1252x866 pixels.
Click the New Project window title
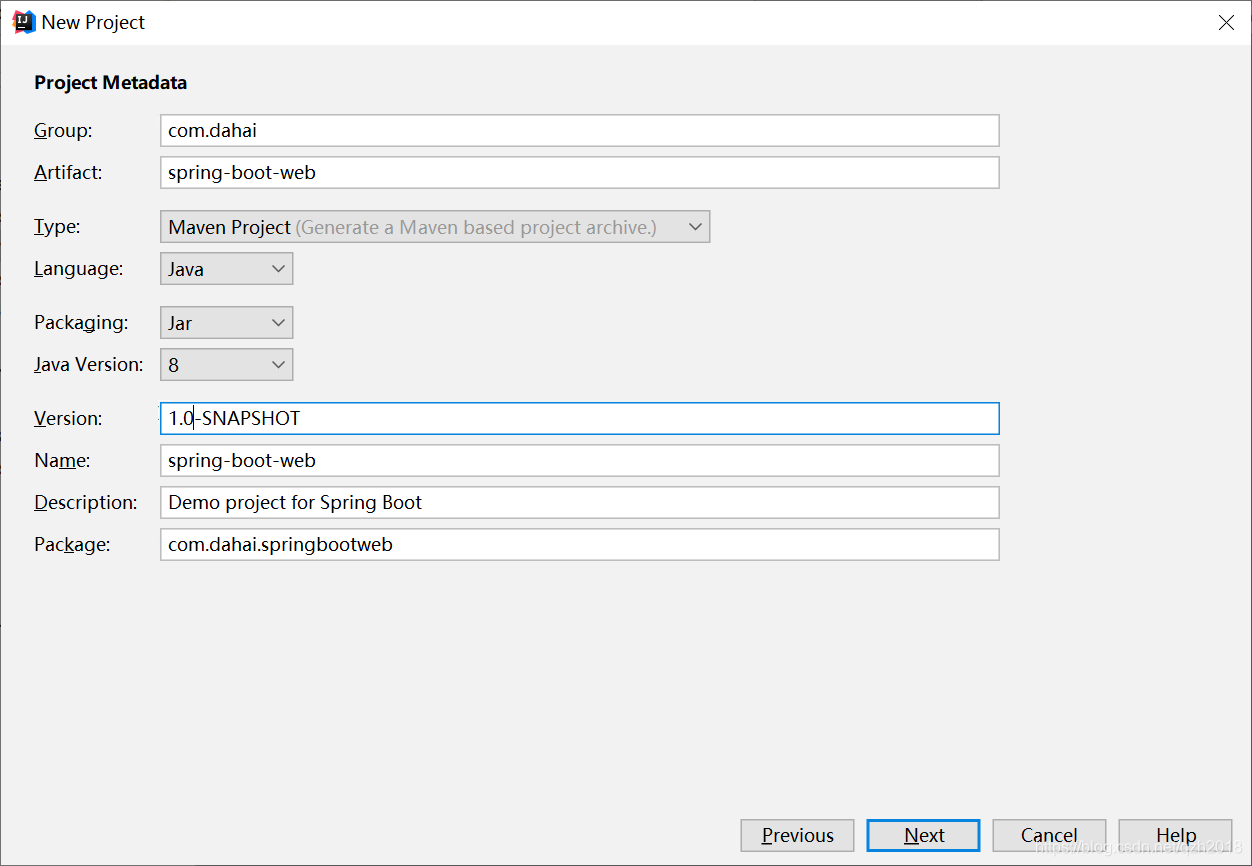click(x=93, y=22)
